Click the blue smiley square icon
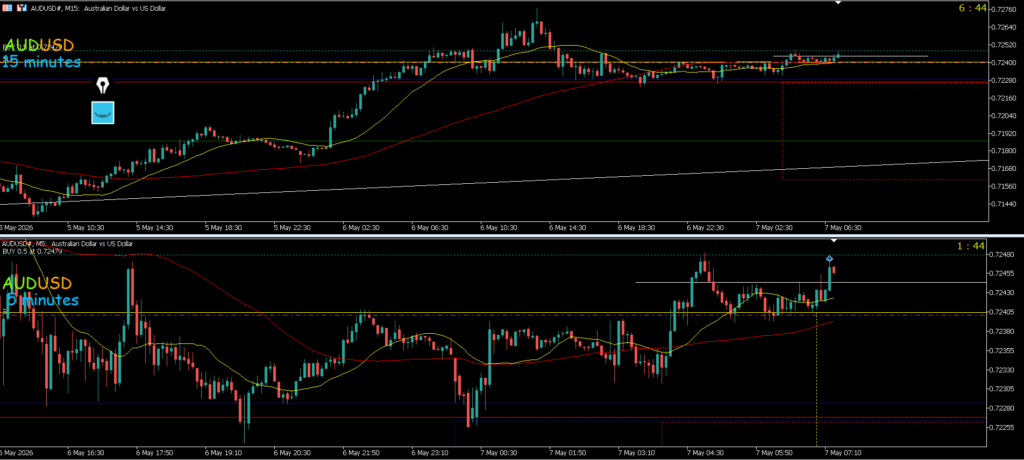Screen dimensions: 1024x460 103,112
